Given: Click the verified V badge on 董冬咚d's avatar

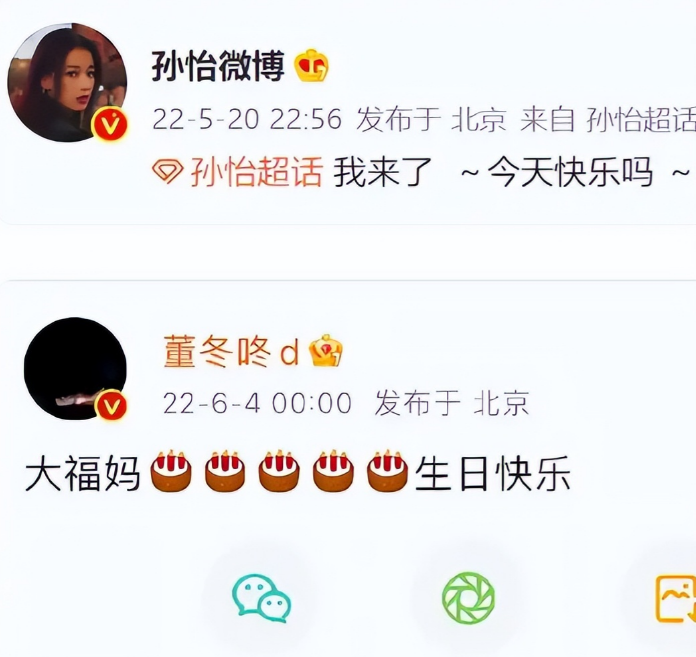Looking at the screenshot, I should click(111, 405).
